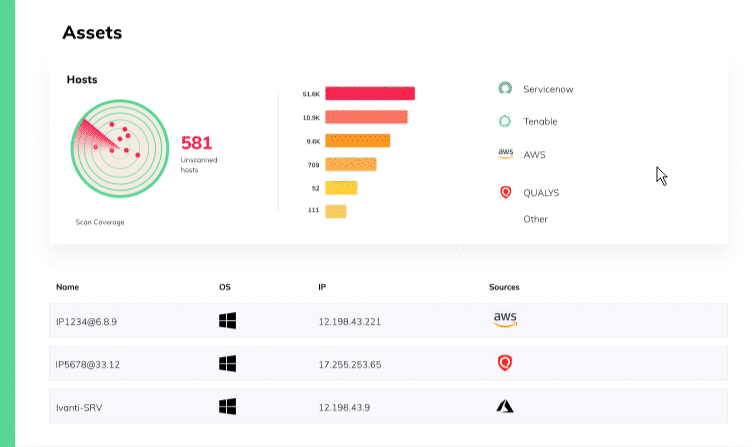Click the Windows OS icon for IP5678@33.12
Image resolution: width=755 pixels, height=447 pixels.
[227, 364]
